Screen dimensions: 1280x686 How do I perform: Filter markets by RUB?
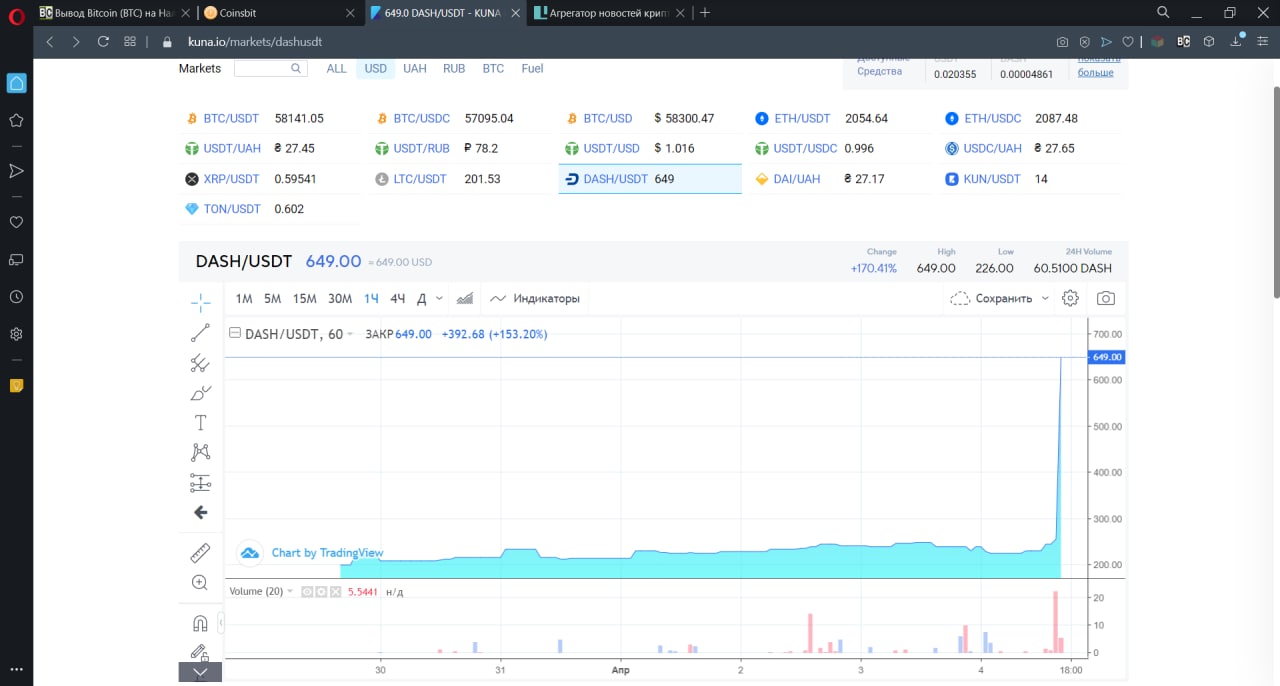click(x=454, y=69)
